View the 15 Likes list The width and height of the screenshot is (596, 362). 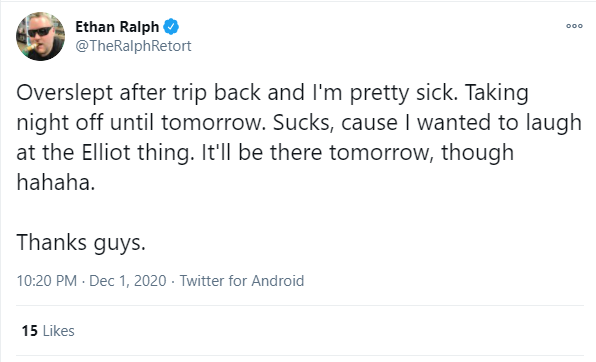[48, 331]
